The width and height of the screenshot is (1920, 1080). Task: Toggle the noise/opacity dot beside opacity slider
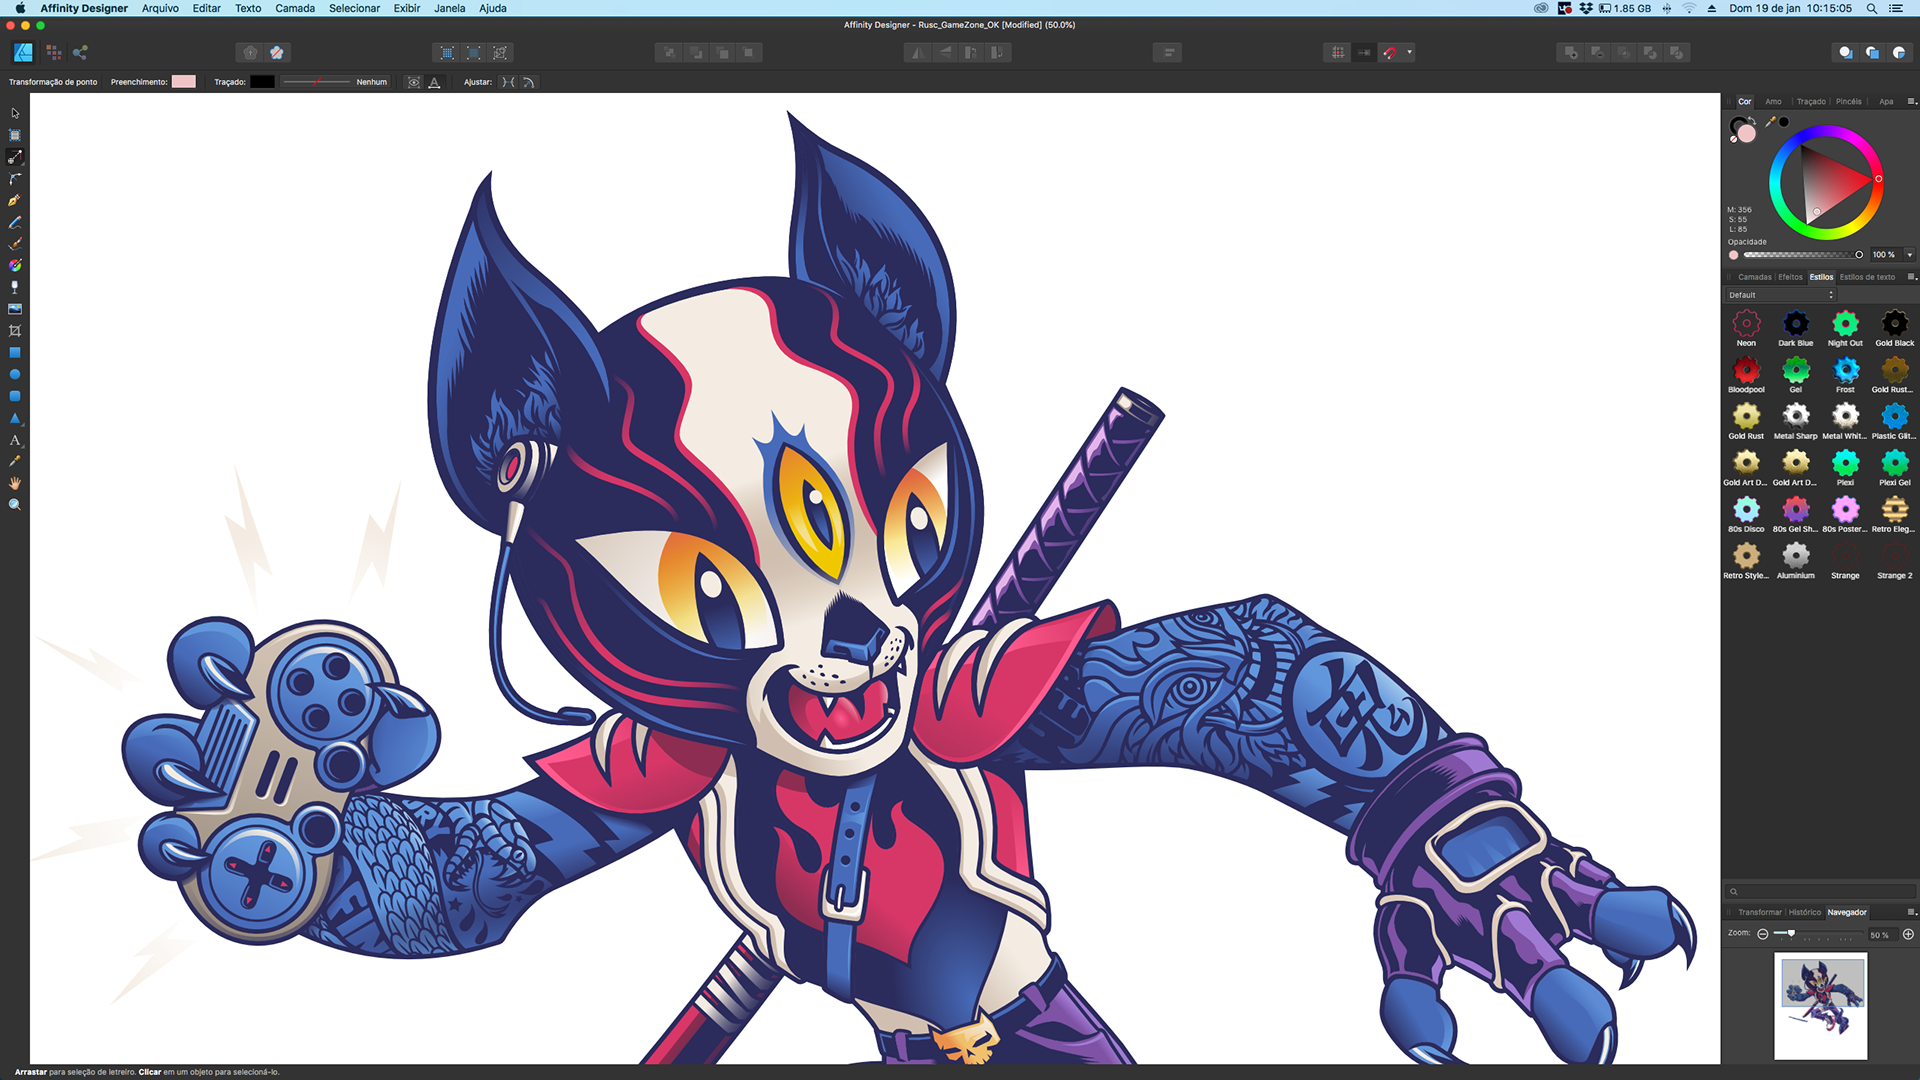(1734, 255)
